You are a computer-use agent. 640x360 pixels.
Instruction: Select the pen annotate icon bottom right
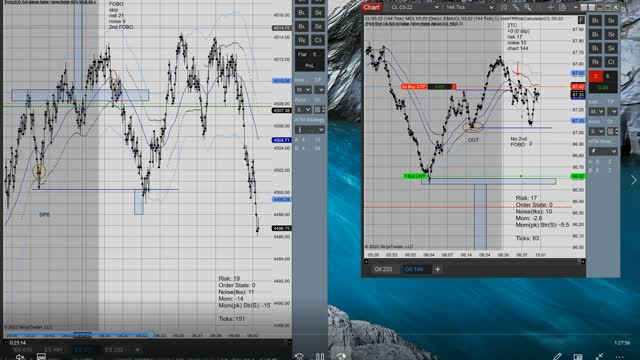point(557,356)
